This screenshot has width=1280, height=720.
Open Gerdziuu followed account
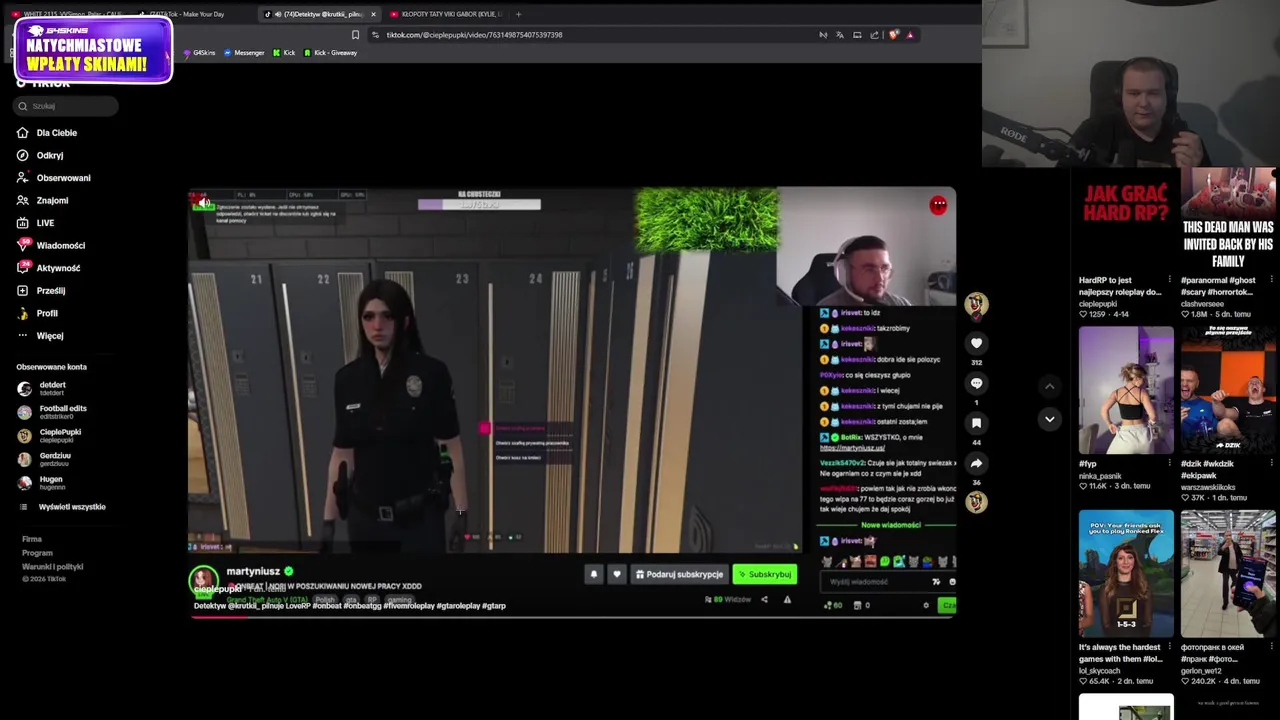coord(44,459)
